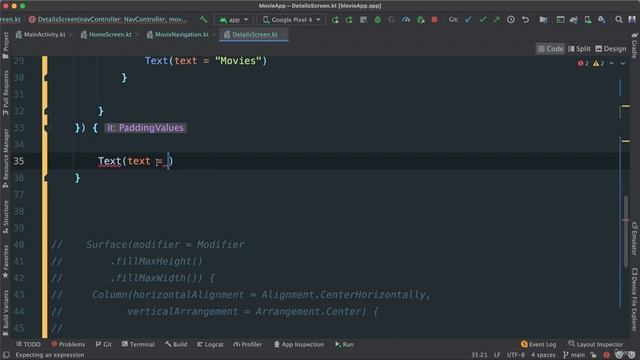Click the Git Push green arrow
Screen dimensions: 640x360
point(496,20)
